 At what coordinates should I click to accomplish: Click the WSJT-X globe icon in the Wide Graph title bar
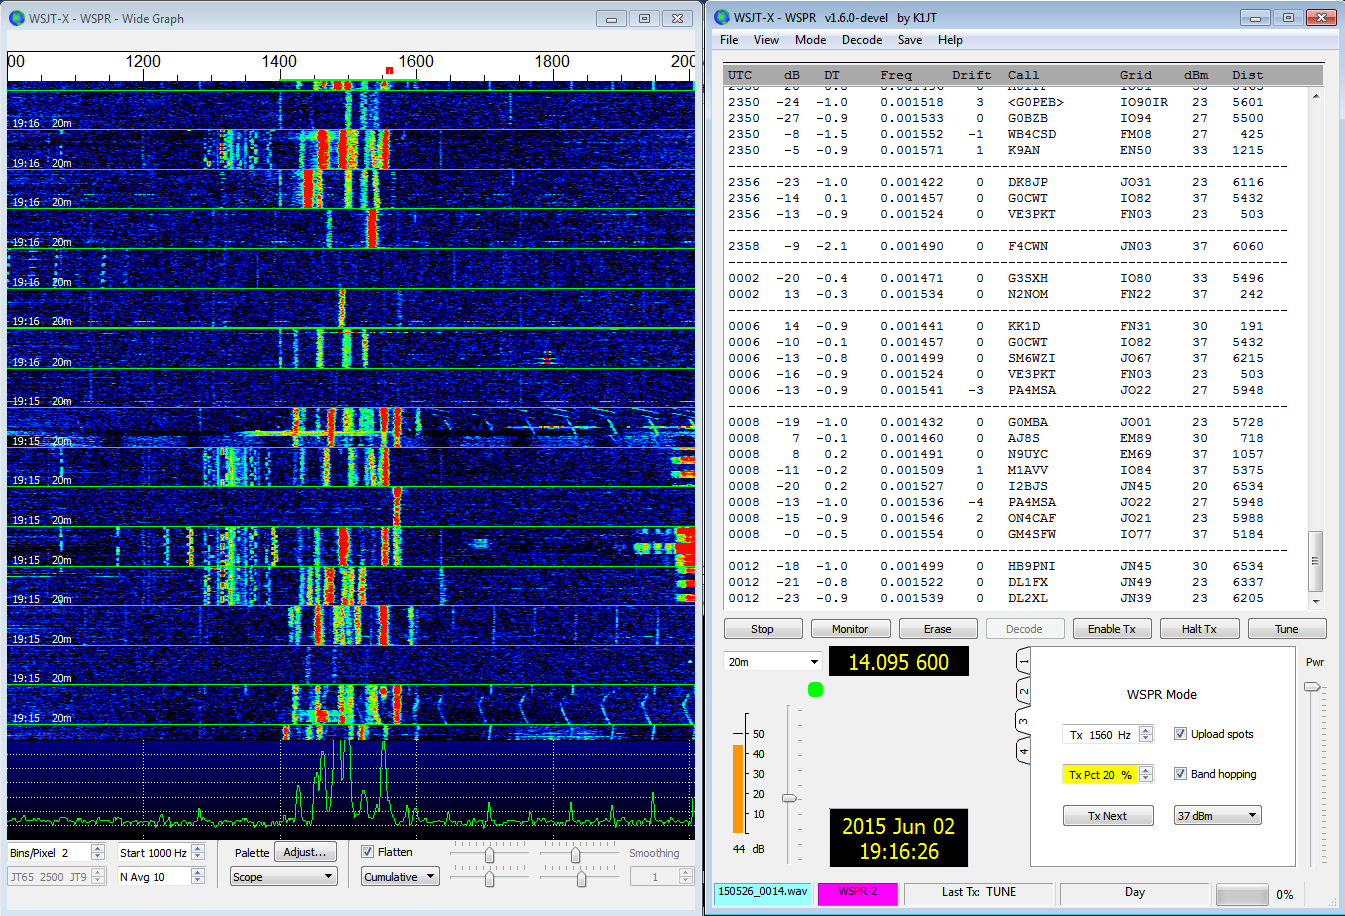pyautogui.click(x=16, y=18)
